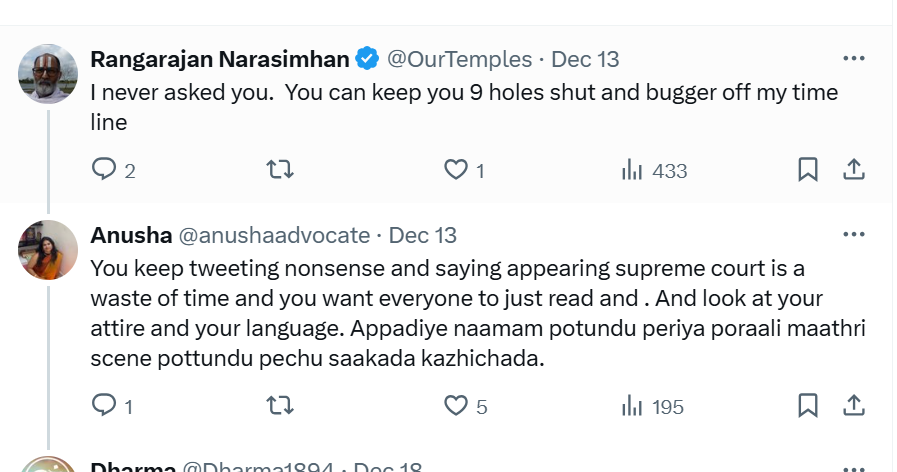The width and height of the screenshot is (897, 472).
Task: Like Rangarajan Narasimhan's tweet
Action: coord(456,170)
